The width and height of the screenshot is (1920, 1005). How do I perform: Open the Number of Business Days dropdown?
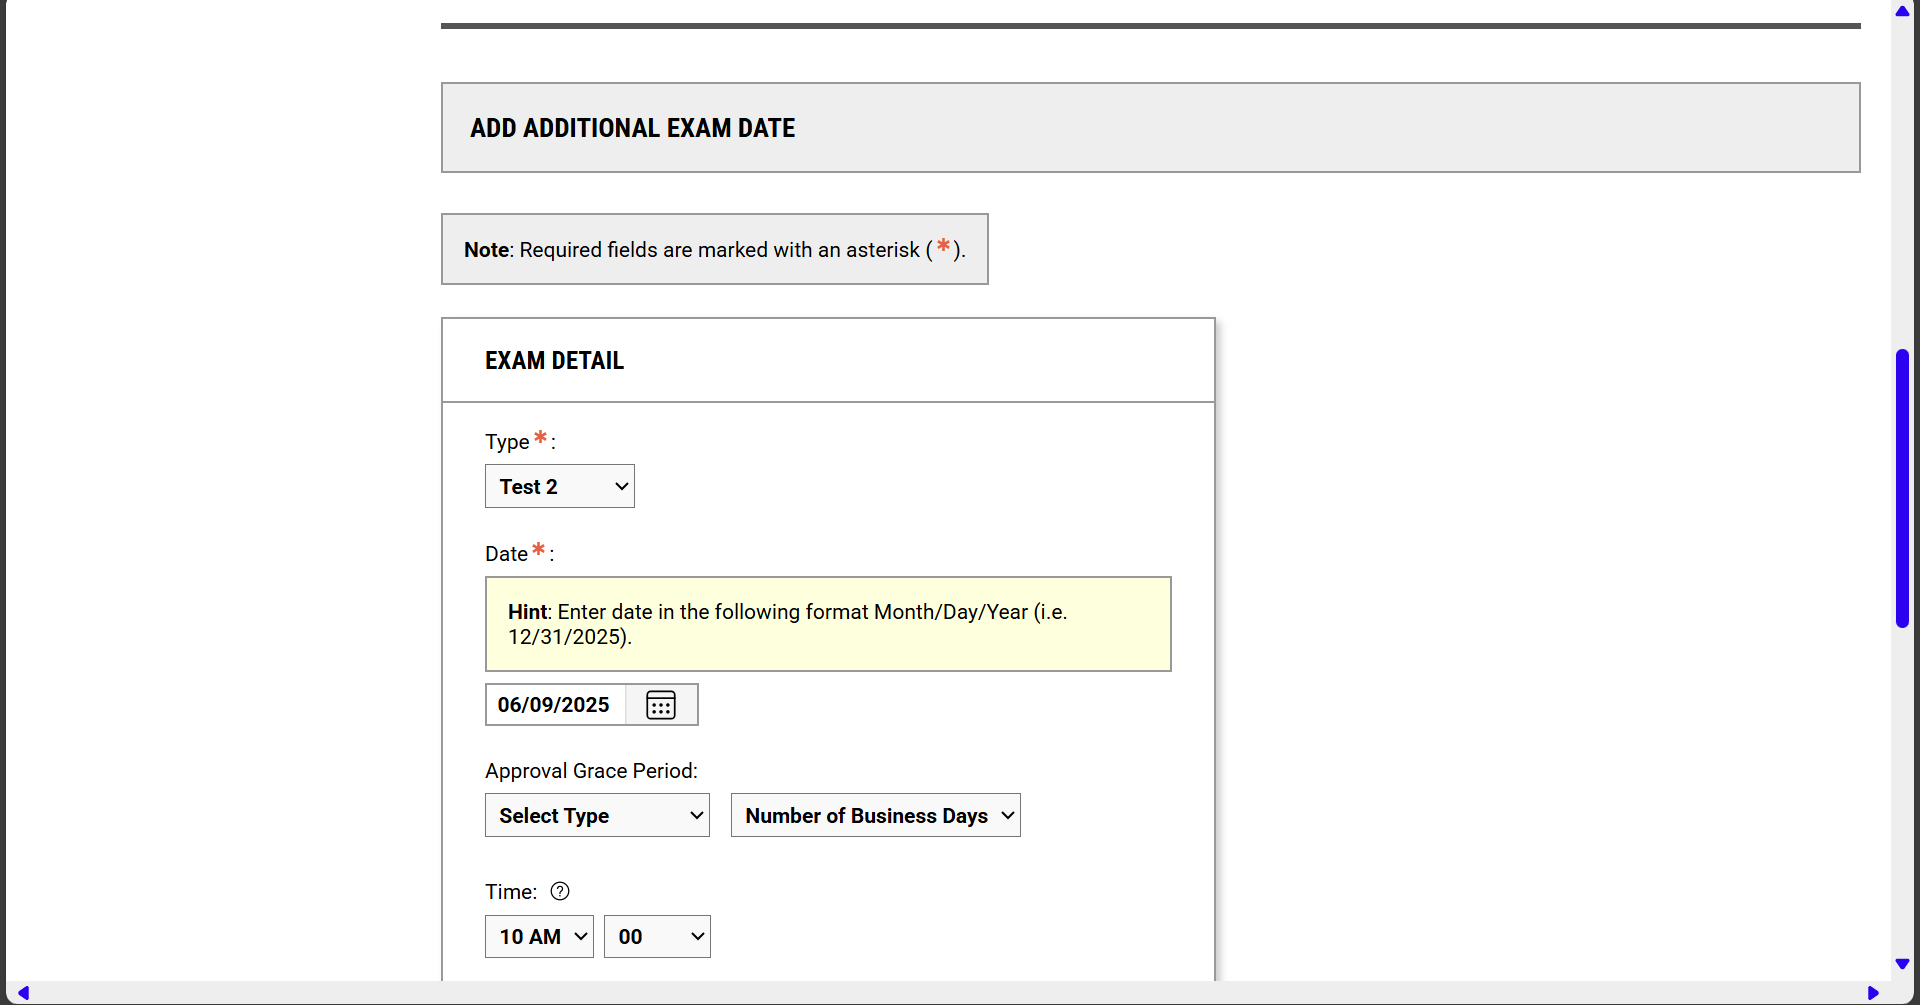point(876,815)
